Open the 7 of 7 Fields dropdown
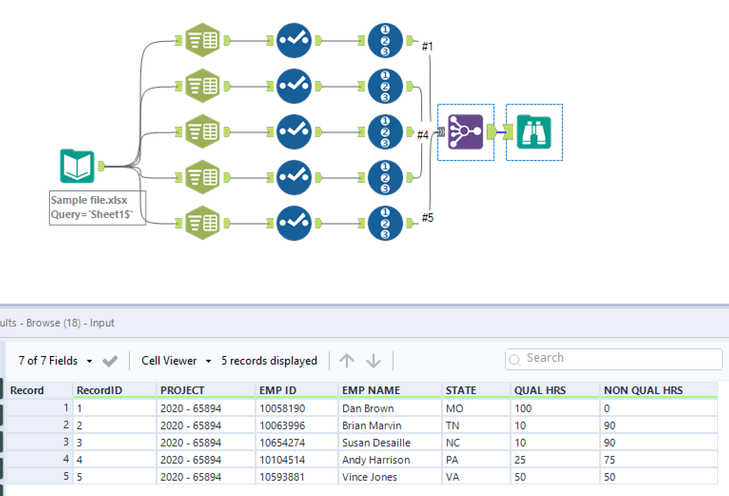729x496 pixels. tap(55, 361)
